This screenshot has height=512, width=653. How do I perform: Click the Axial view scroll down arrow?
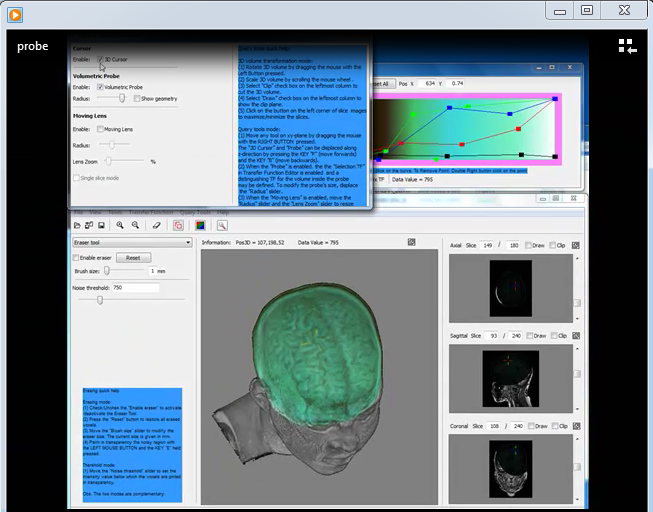[577, 319]
